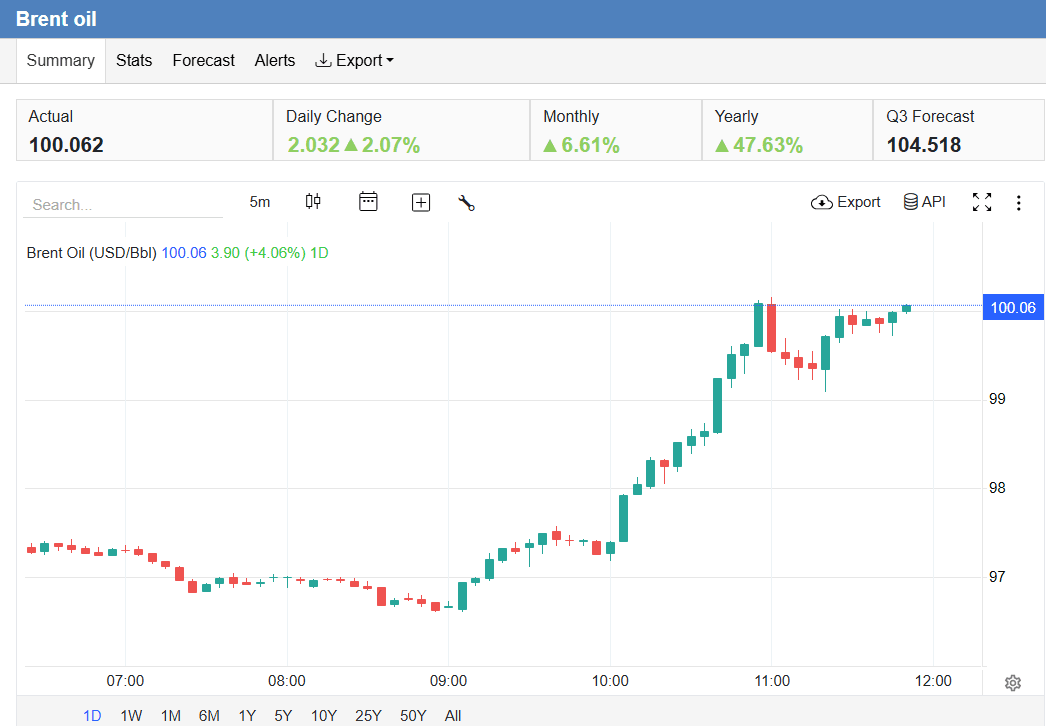Click the Brent Oil (USD/Bbl) chart legend
Viewport: 1046px width, 726px height.
pyautogui.click(x=91, y=253)
